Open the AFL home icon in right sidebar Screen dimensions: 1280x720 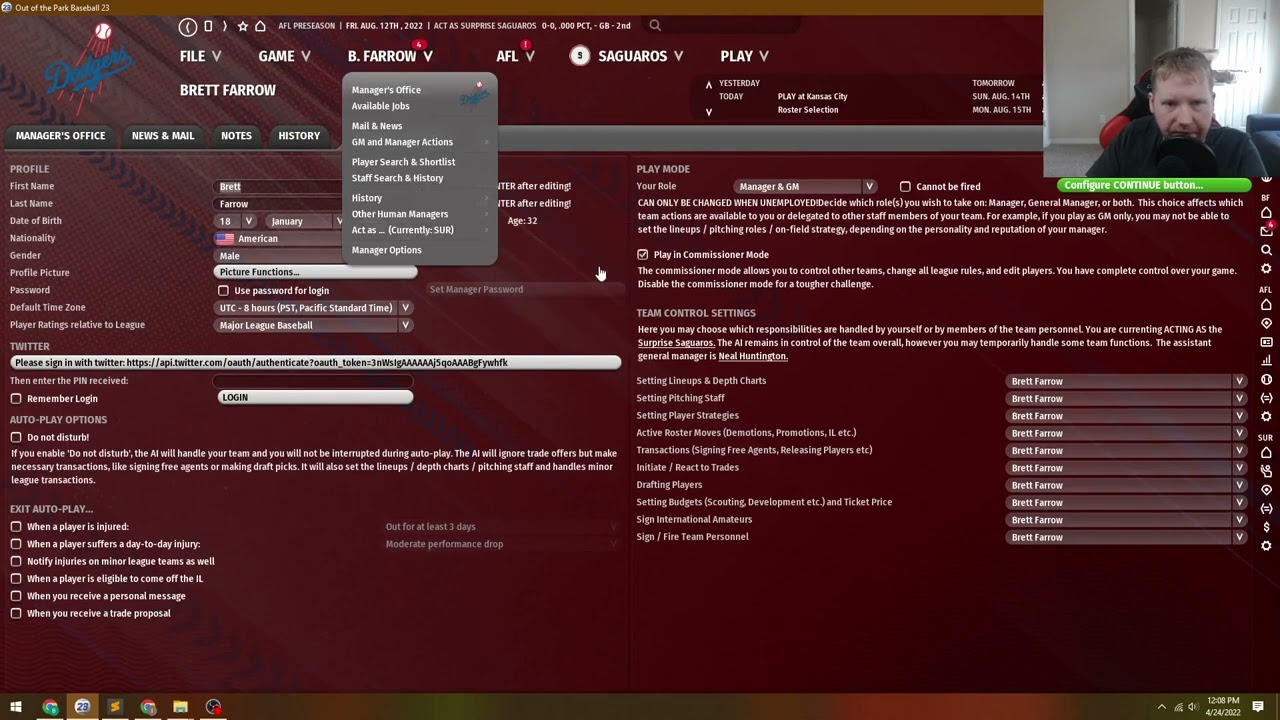point(1266,305)
